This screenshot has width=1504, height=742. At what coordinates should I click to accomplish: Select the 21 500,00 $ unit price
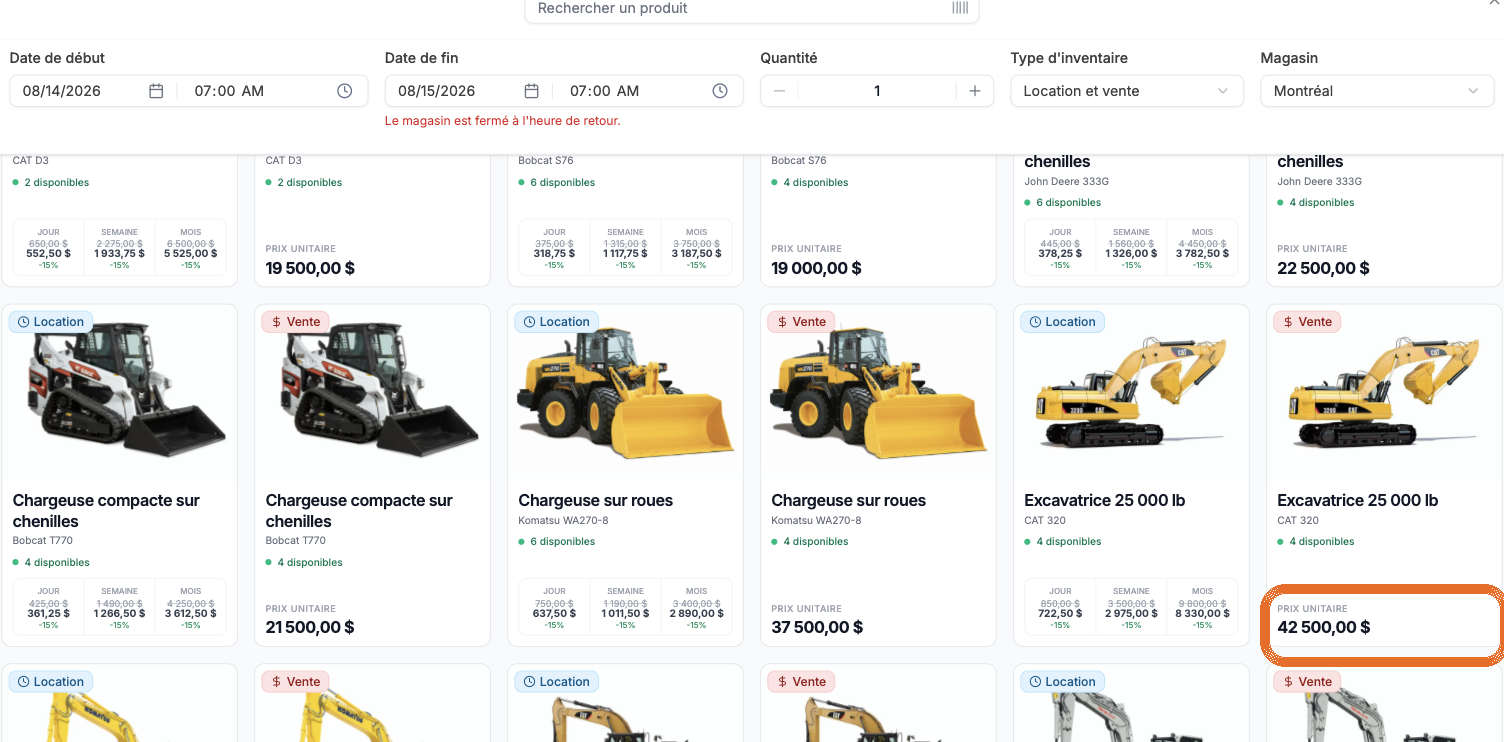(x=310, y=627)
